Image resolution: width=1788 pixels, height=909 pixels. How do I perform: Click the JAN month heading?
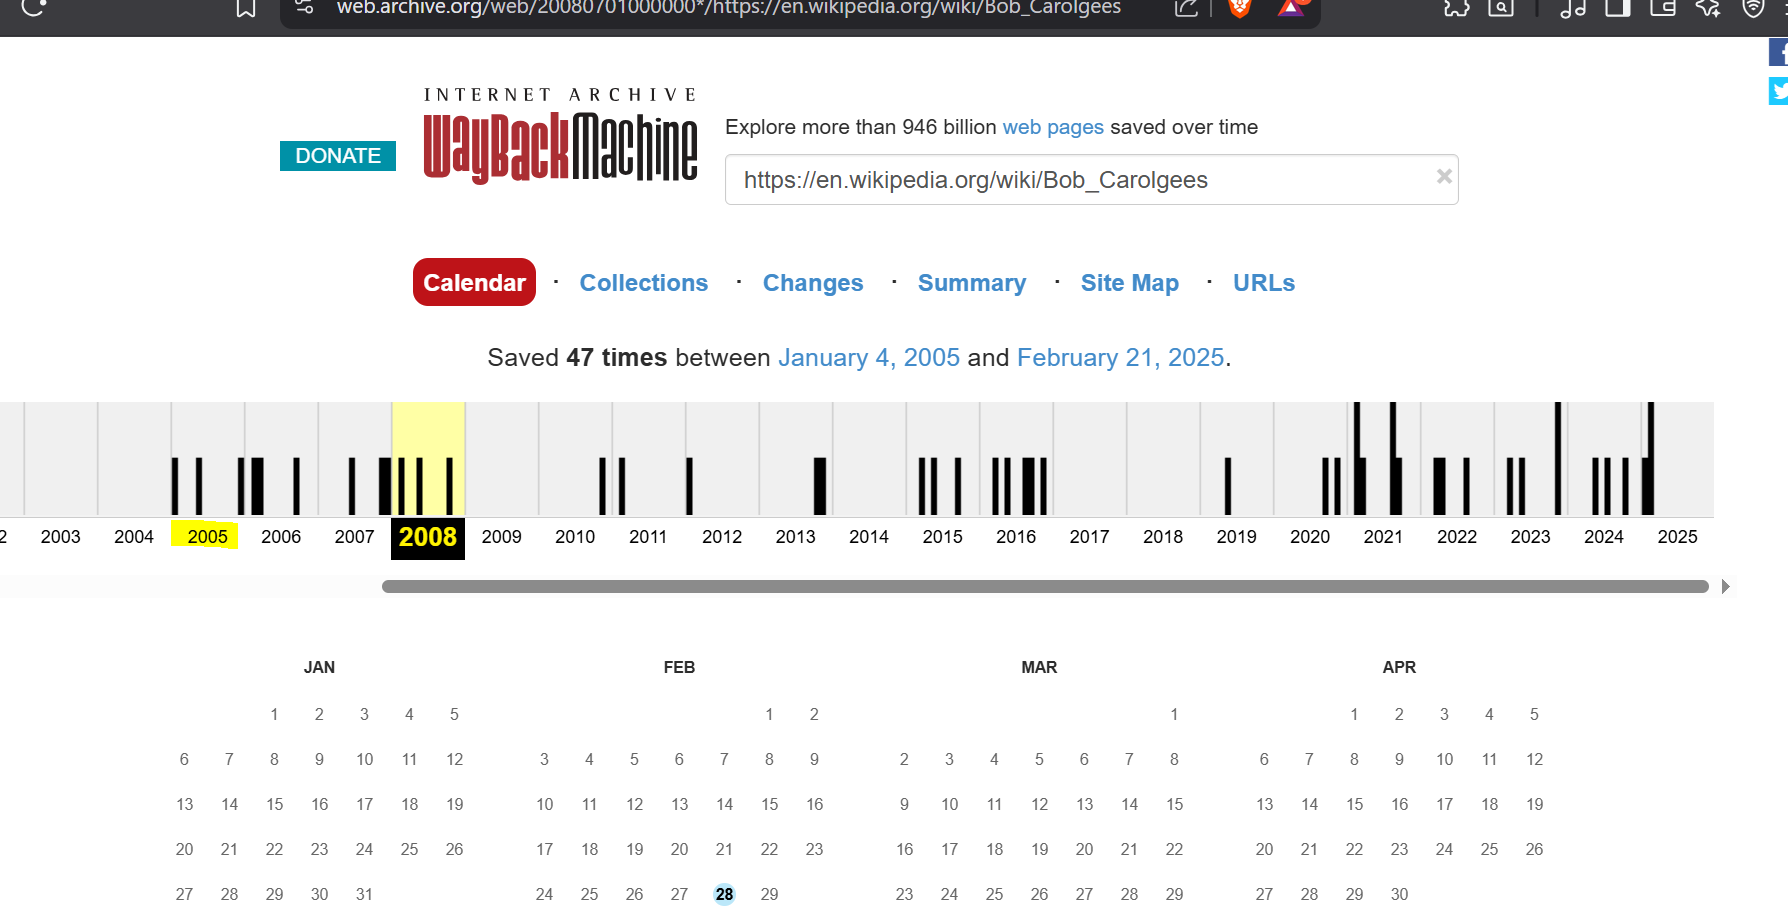pyautogui.click(x=319, y=667)
